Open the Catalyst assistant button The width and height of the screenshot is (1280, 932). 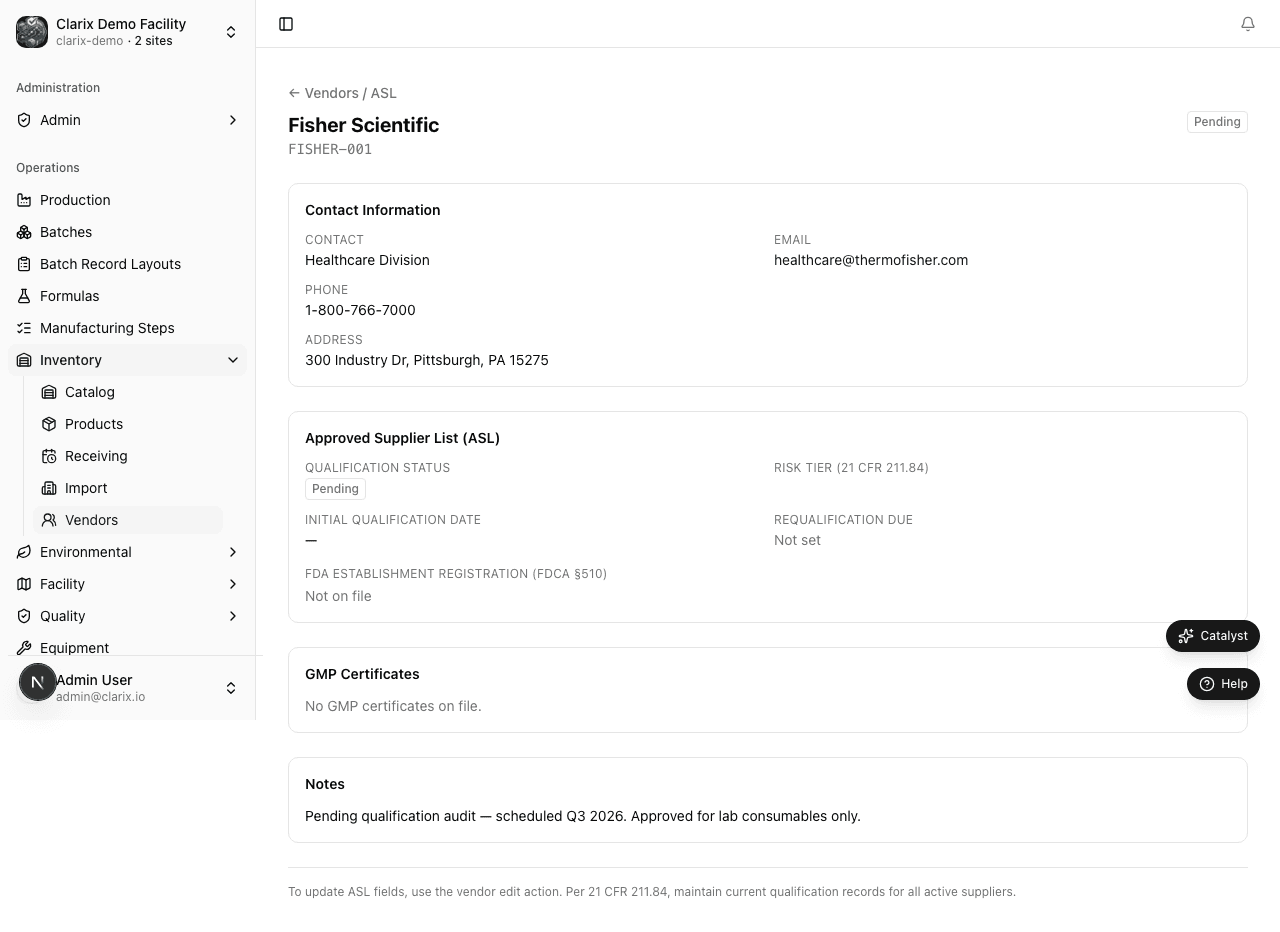tap(1213, 636)
